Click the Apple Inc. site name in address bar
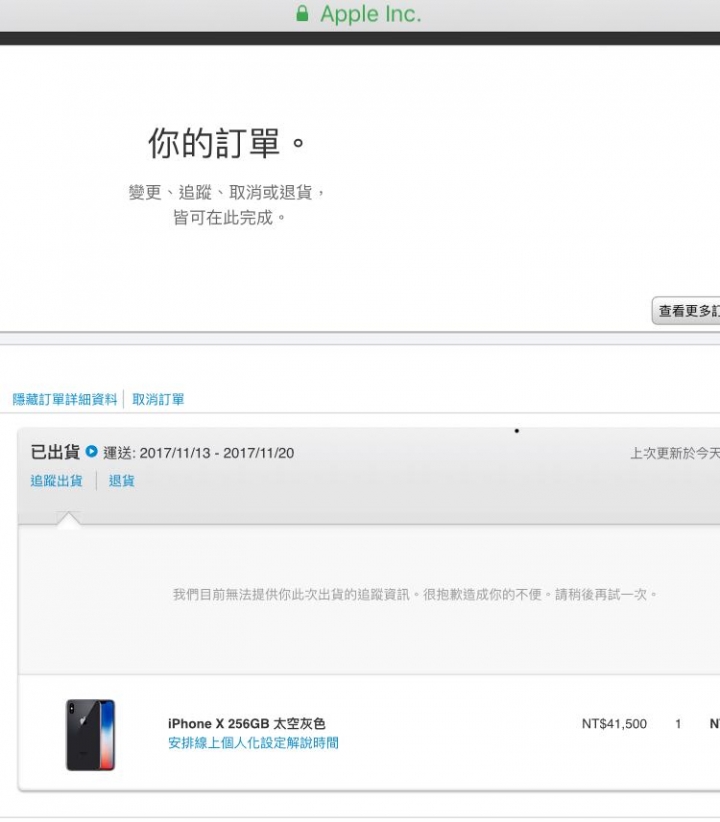The image size is (720, 822). click(371, 14)
